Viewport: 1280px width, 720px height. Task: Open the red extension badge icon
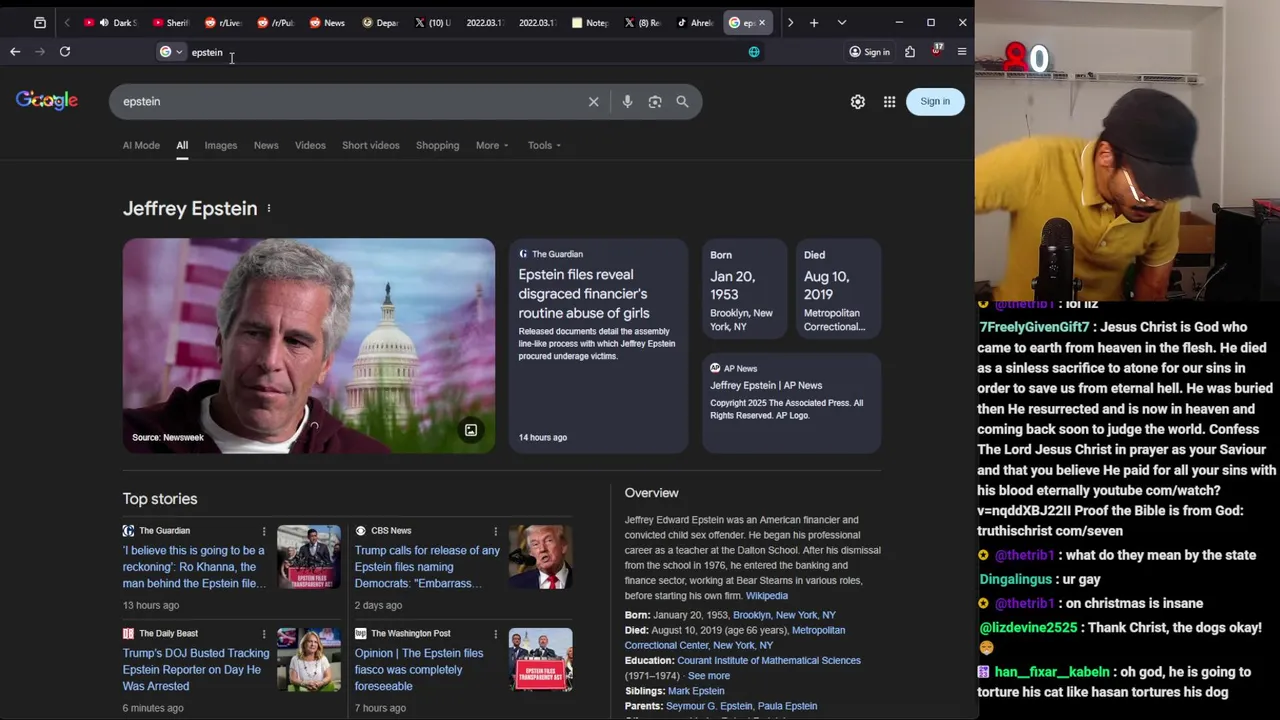coord(937,50)
